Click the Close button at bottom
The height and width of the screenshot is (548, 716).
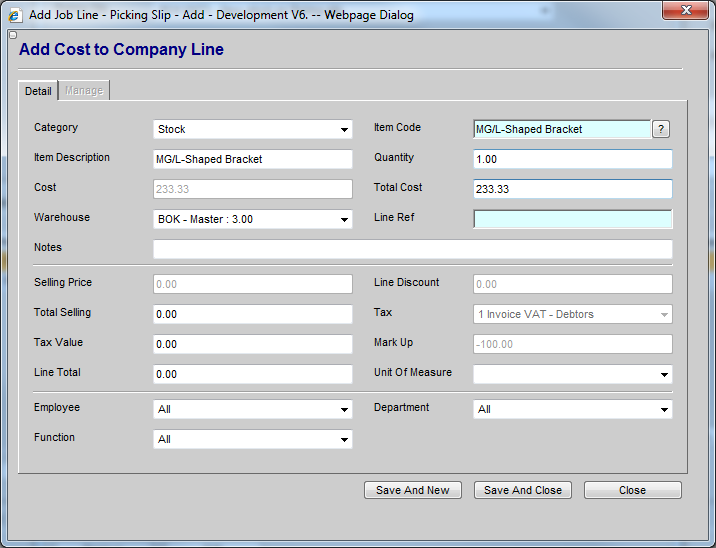coord(632,490)
